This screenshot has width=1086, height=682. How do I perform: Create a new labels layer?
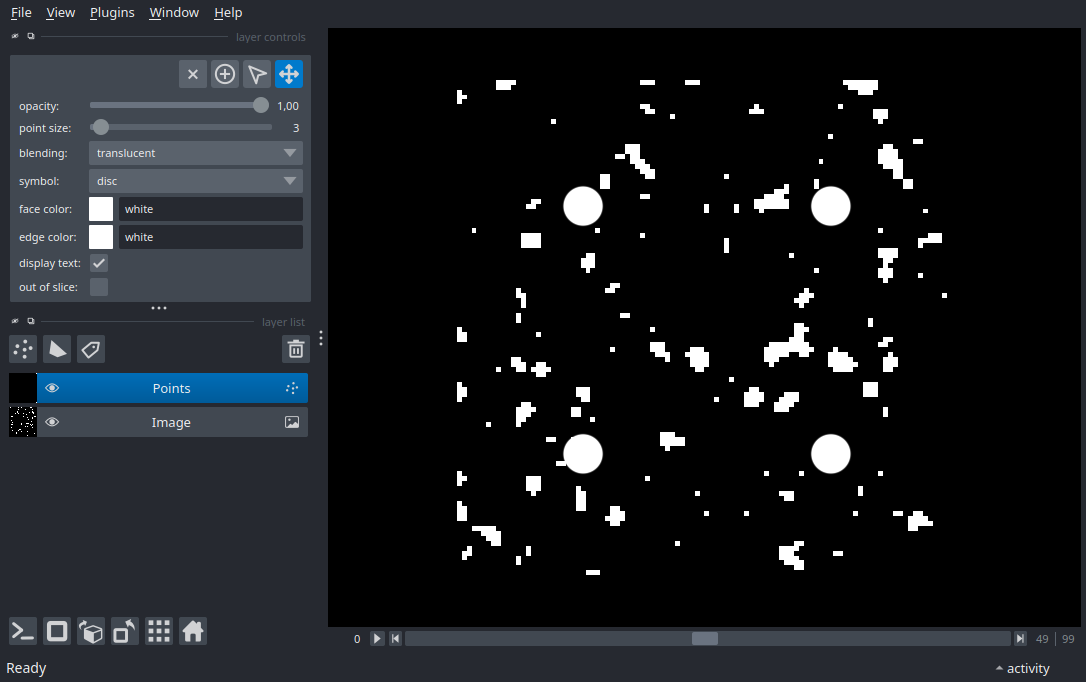pyautogui.click(x=91, y=349)
